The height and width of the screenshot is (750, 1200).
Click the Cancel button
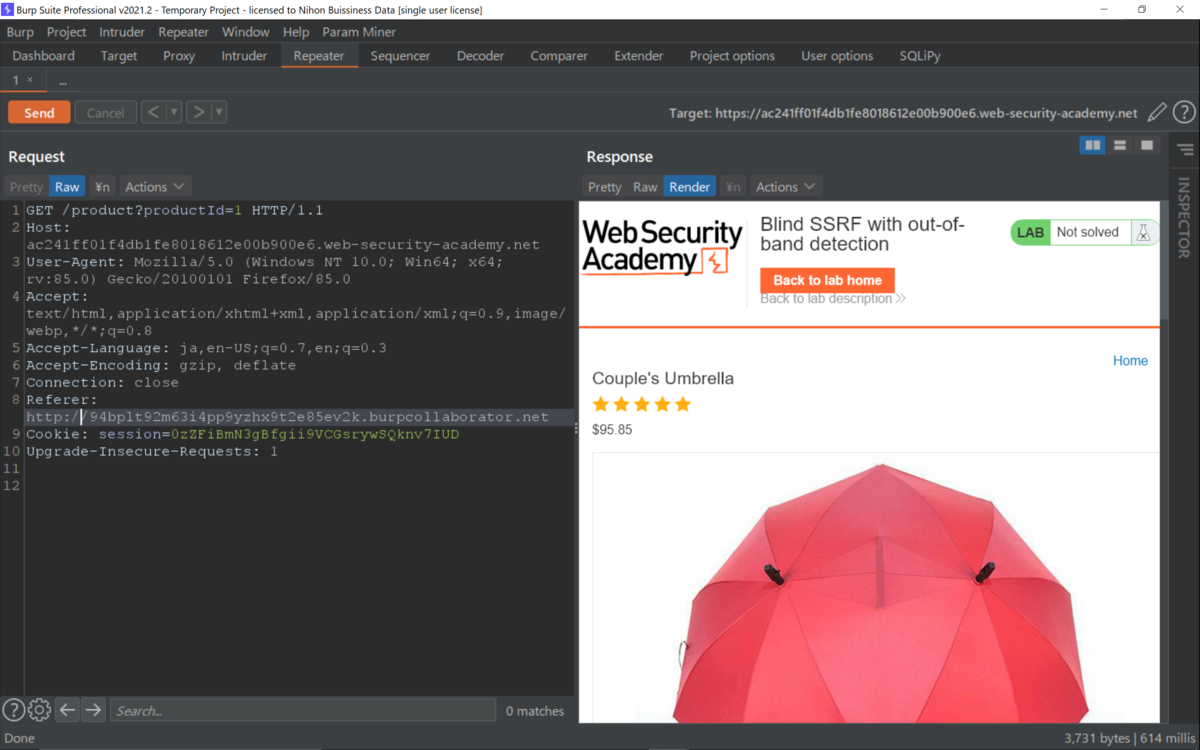pyautogui.click(x=105, y=113)
